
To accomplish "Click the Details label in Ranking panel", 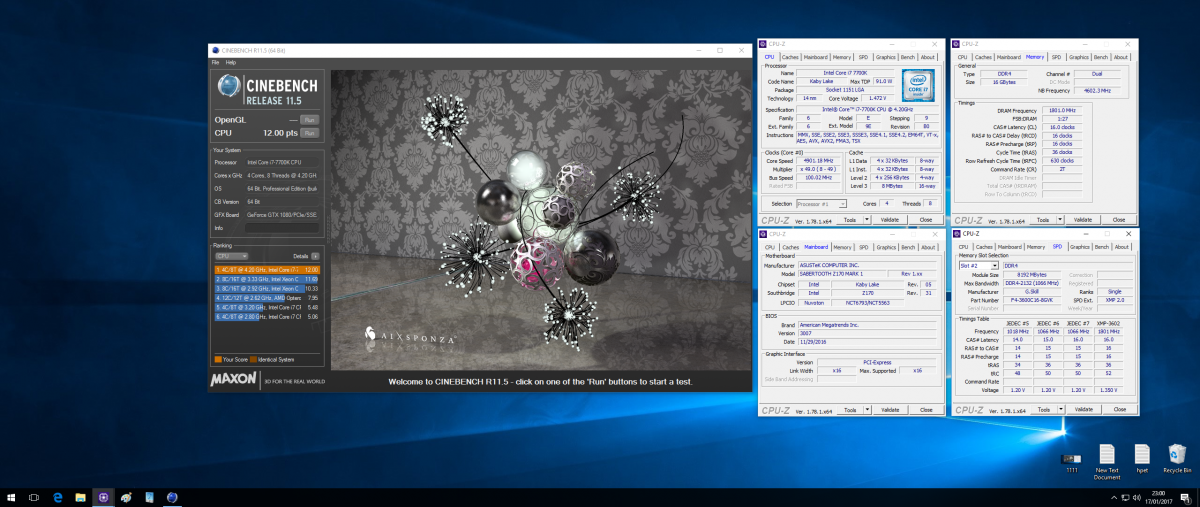I will [x=300, y=256].
